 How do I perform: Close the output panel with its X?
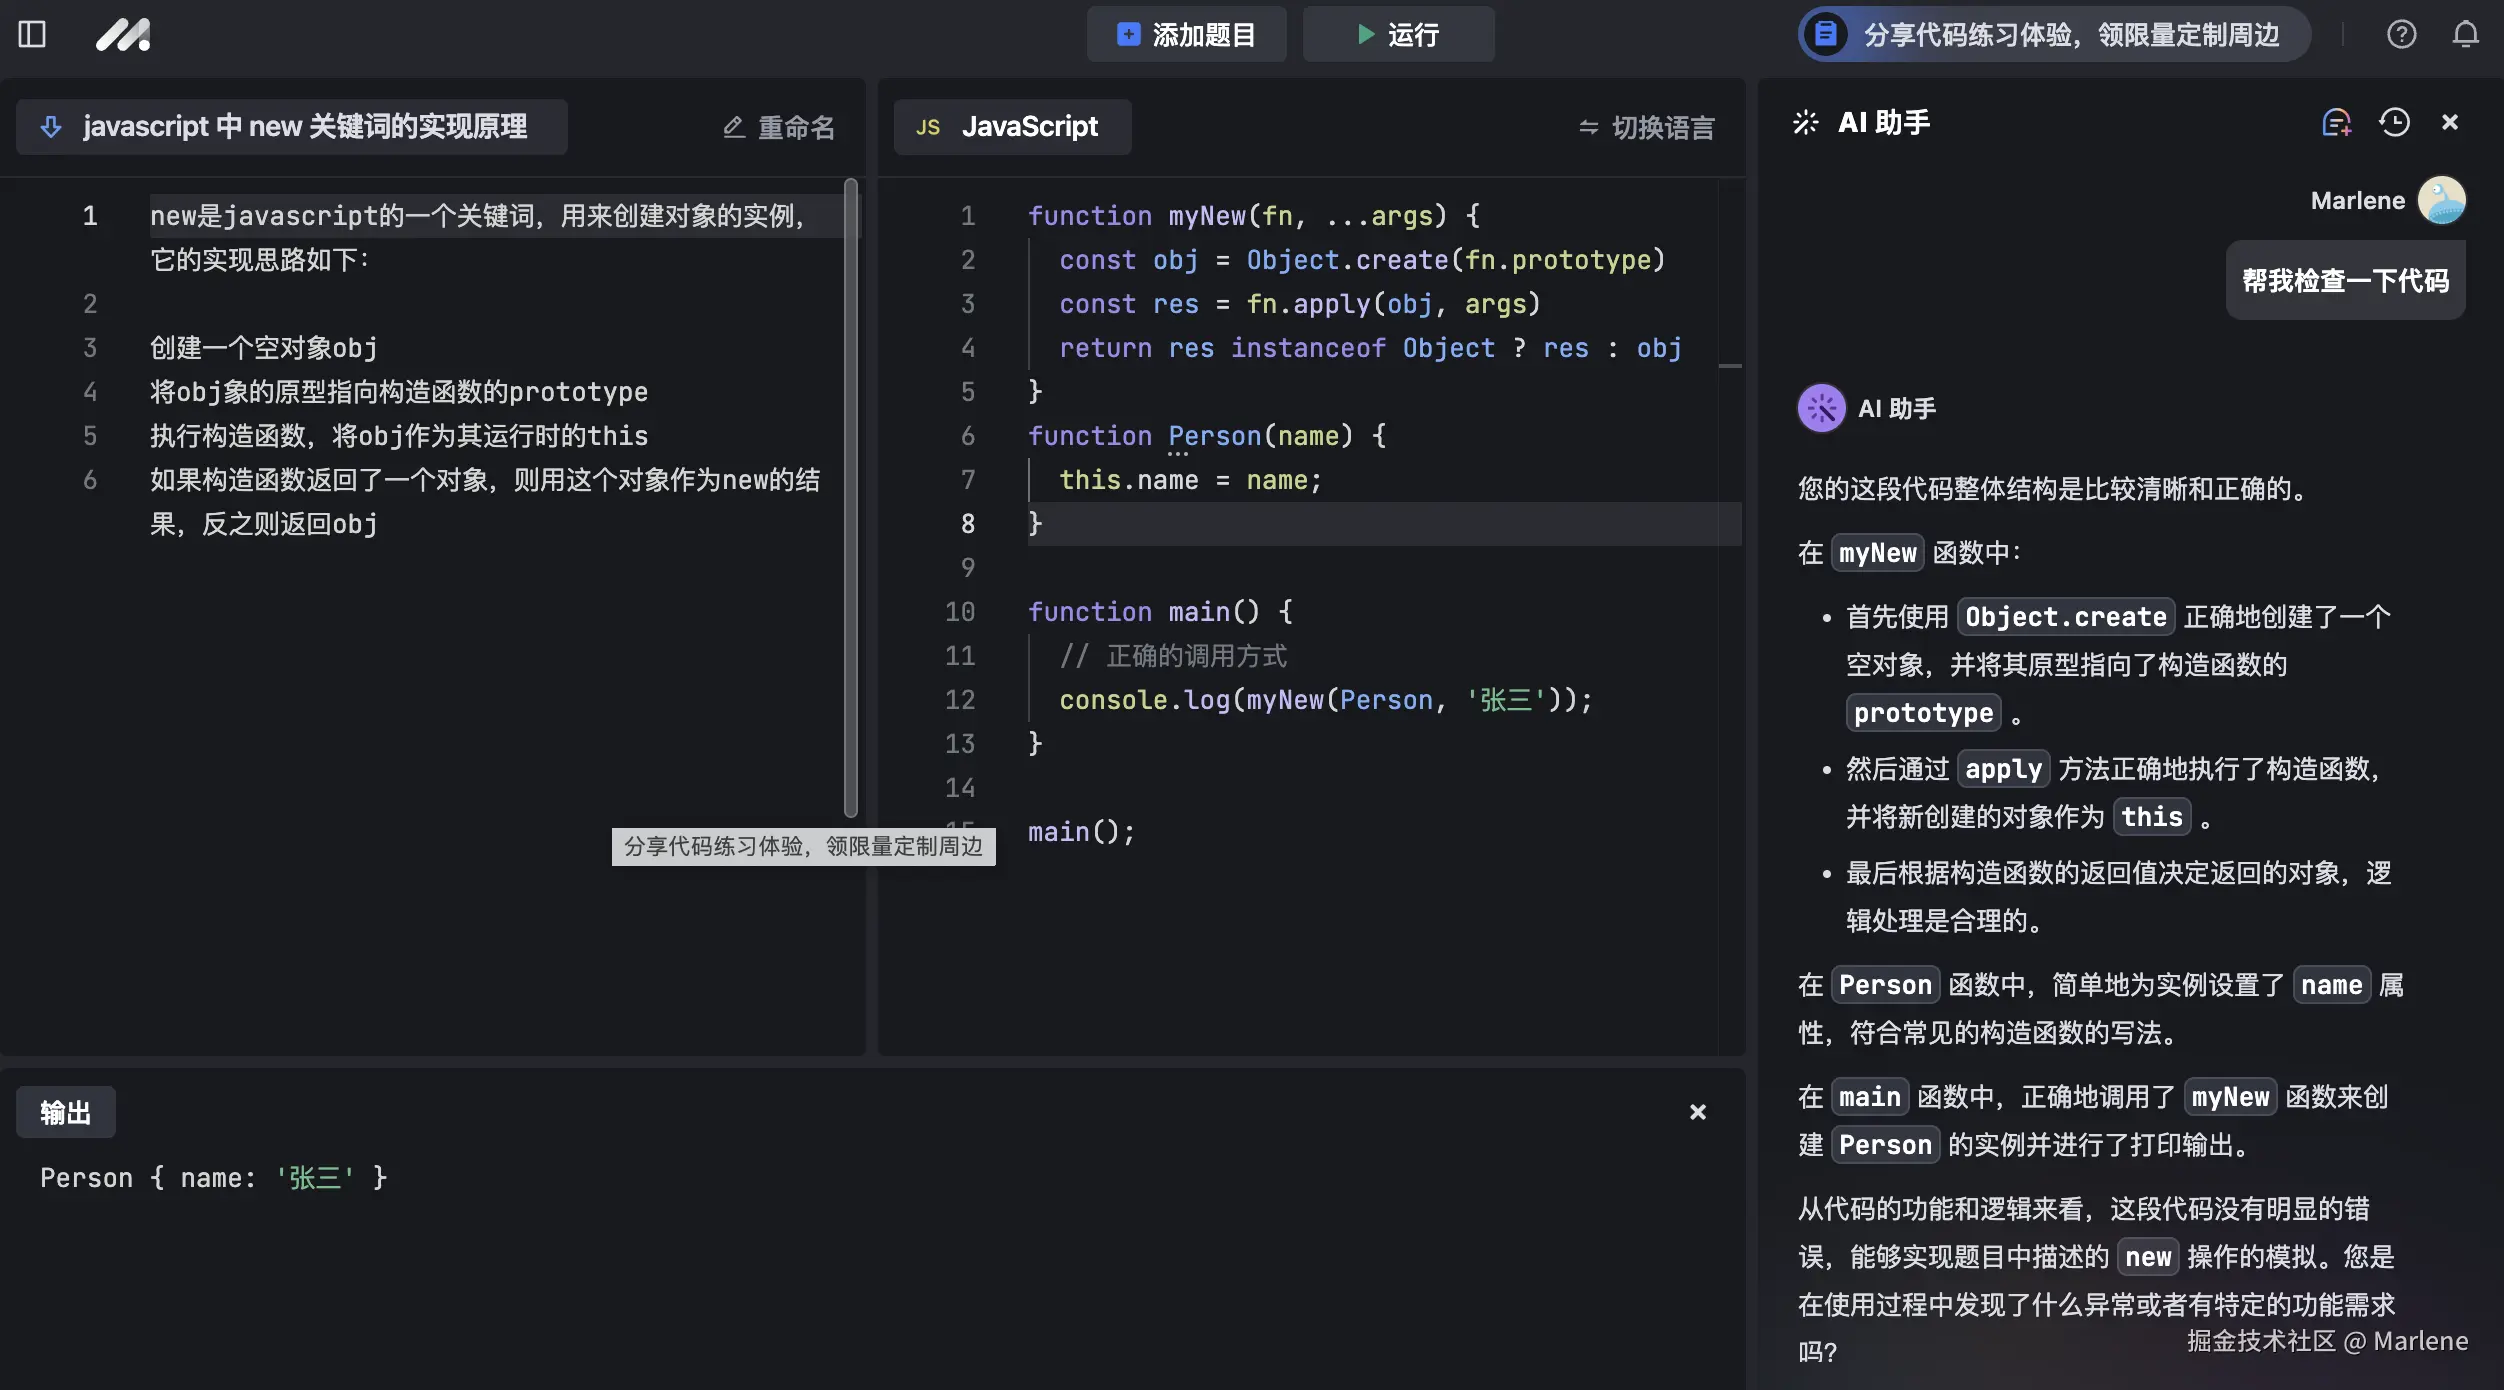(x=1695, y=1111)
